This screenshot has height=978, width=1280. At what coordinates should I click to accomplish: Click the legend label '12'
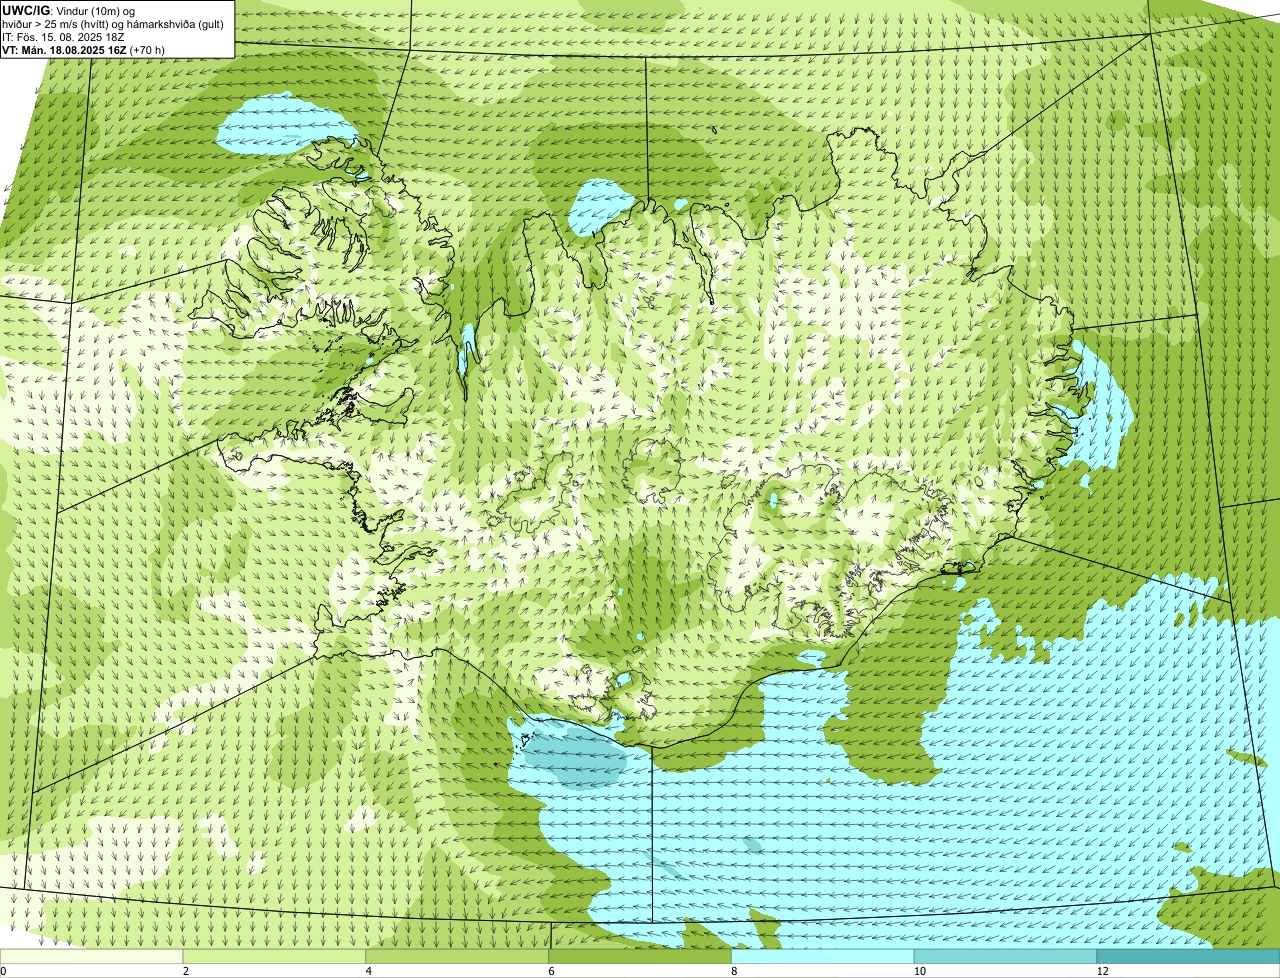tap(1101, 971)
